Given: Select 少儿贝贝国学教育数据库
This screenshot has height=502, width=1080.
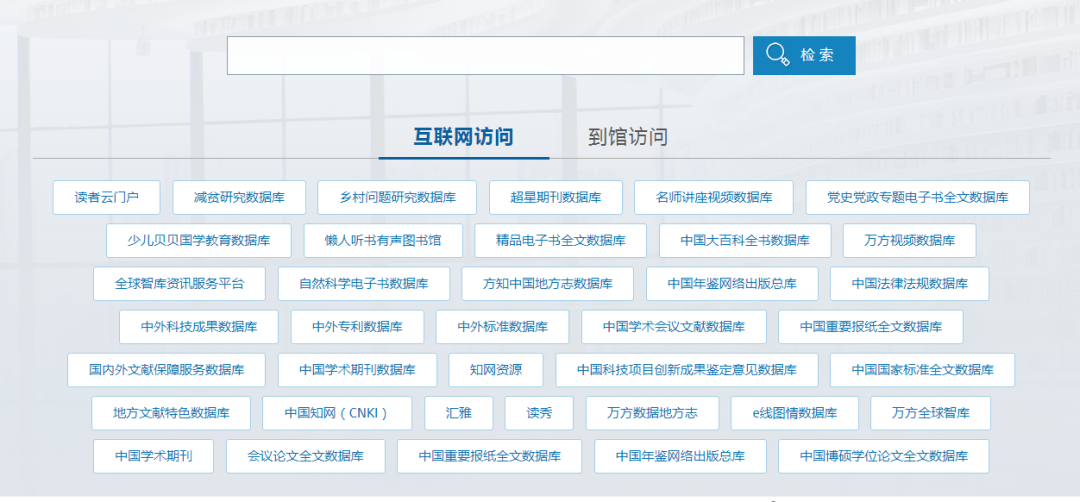Looking at the screenshot, I should [x=199, y=240].
